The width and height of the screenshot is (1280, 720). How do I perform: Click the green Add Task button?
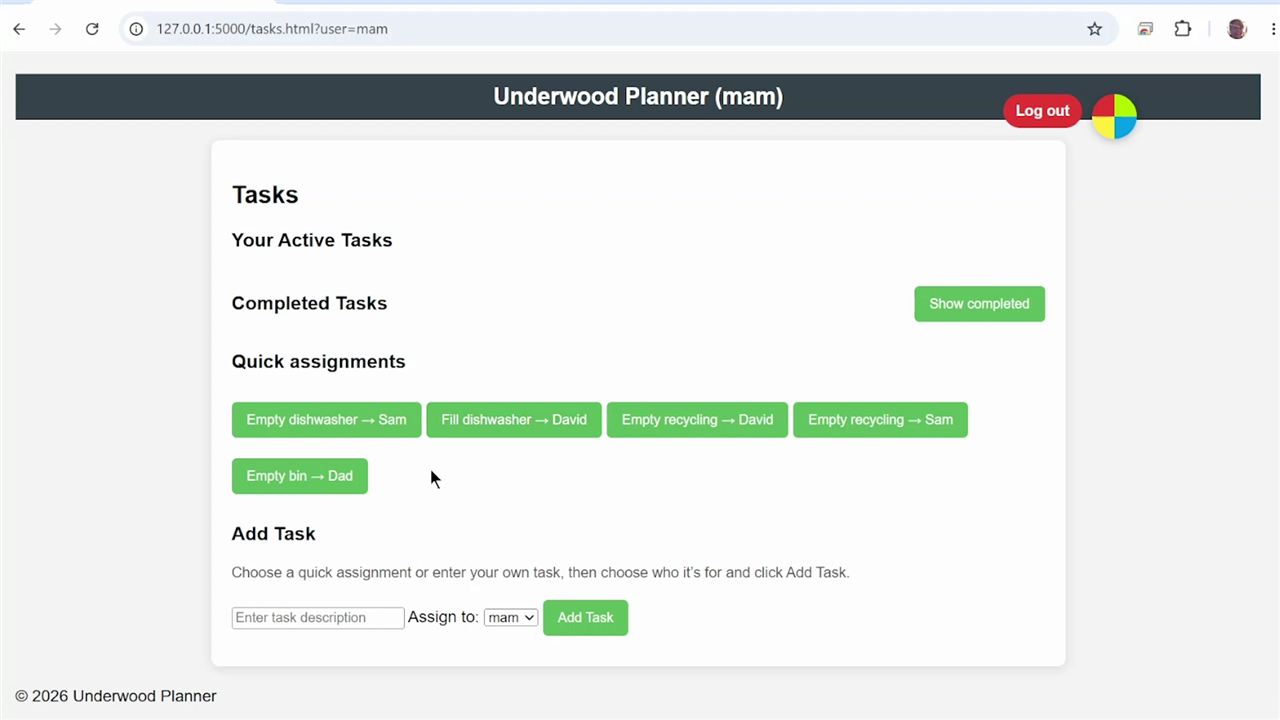tap(585, 618)
